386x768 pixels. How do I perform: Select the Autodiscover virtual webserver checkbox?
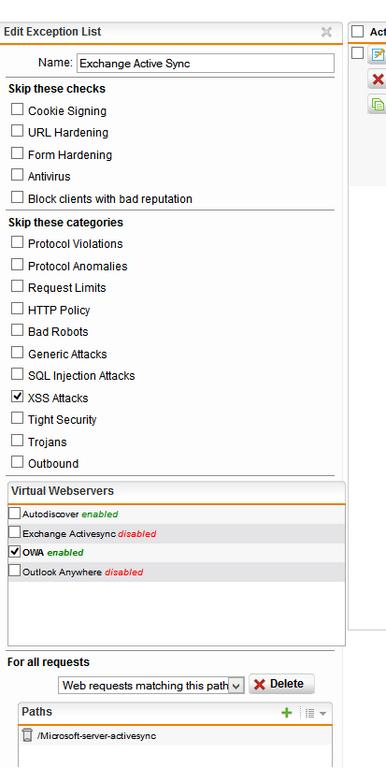tap(15, 513)
